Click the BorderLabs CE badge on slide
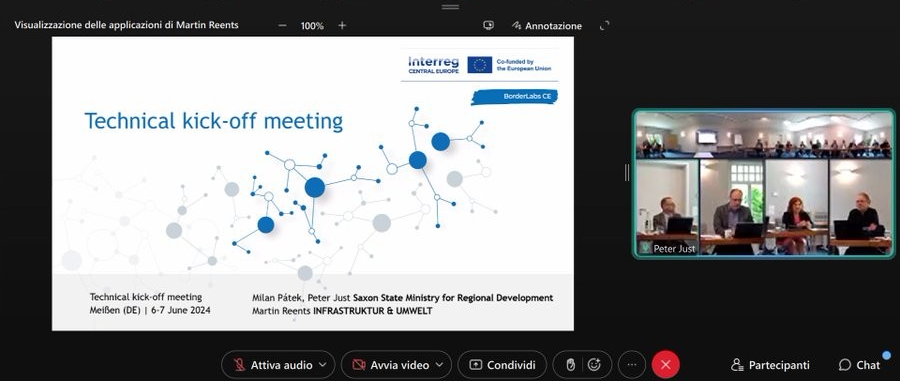Screen dimensions: 900x381 [515, 96]
